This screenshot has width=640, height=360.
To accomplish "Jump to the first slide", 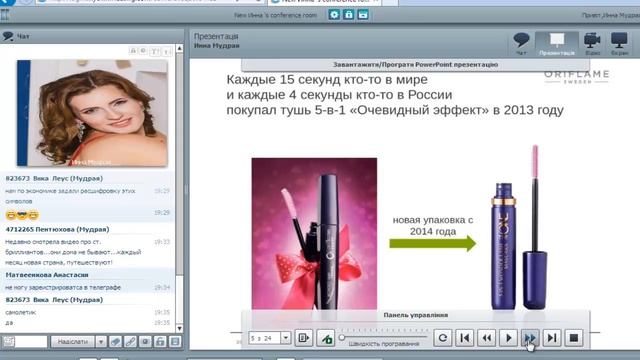I will [464, 338].
